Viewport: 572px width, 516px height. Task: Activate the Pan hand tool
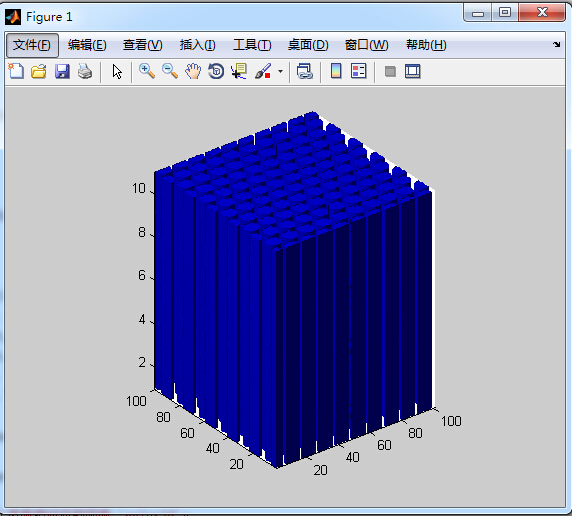click(193, 71)
